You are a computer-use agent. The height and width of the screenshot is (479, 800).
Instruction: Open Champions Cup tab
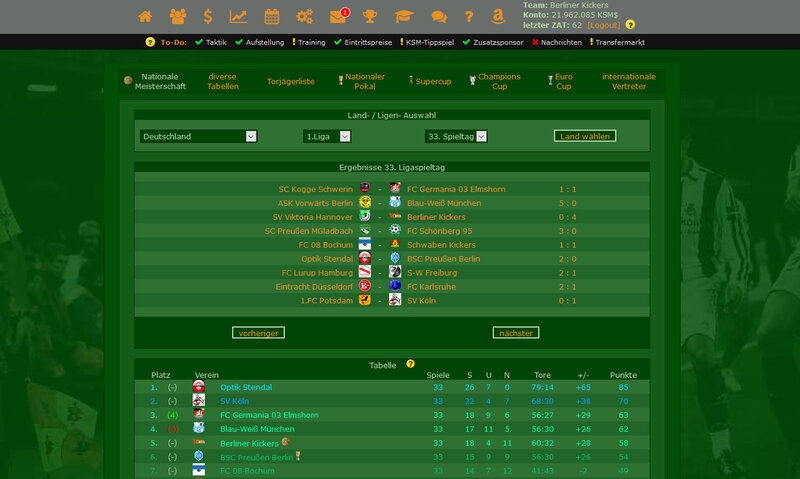click(x=499, y=81)
